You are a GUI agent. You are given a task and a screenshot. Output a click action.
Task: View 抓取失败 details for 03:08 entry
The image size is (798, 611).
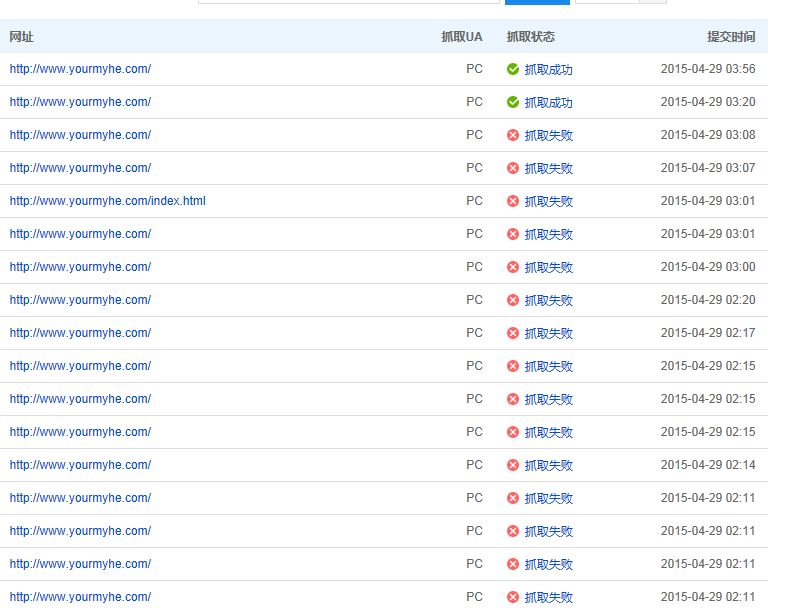[548, 136]
